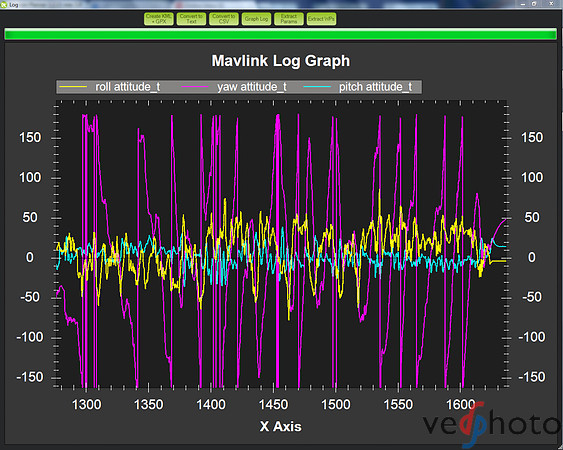Maximize the Log window

(x=534, y=4)
